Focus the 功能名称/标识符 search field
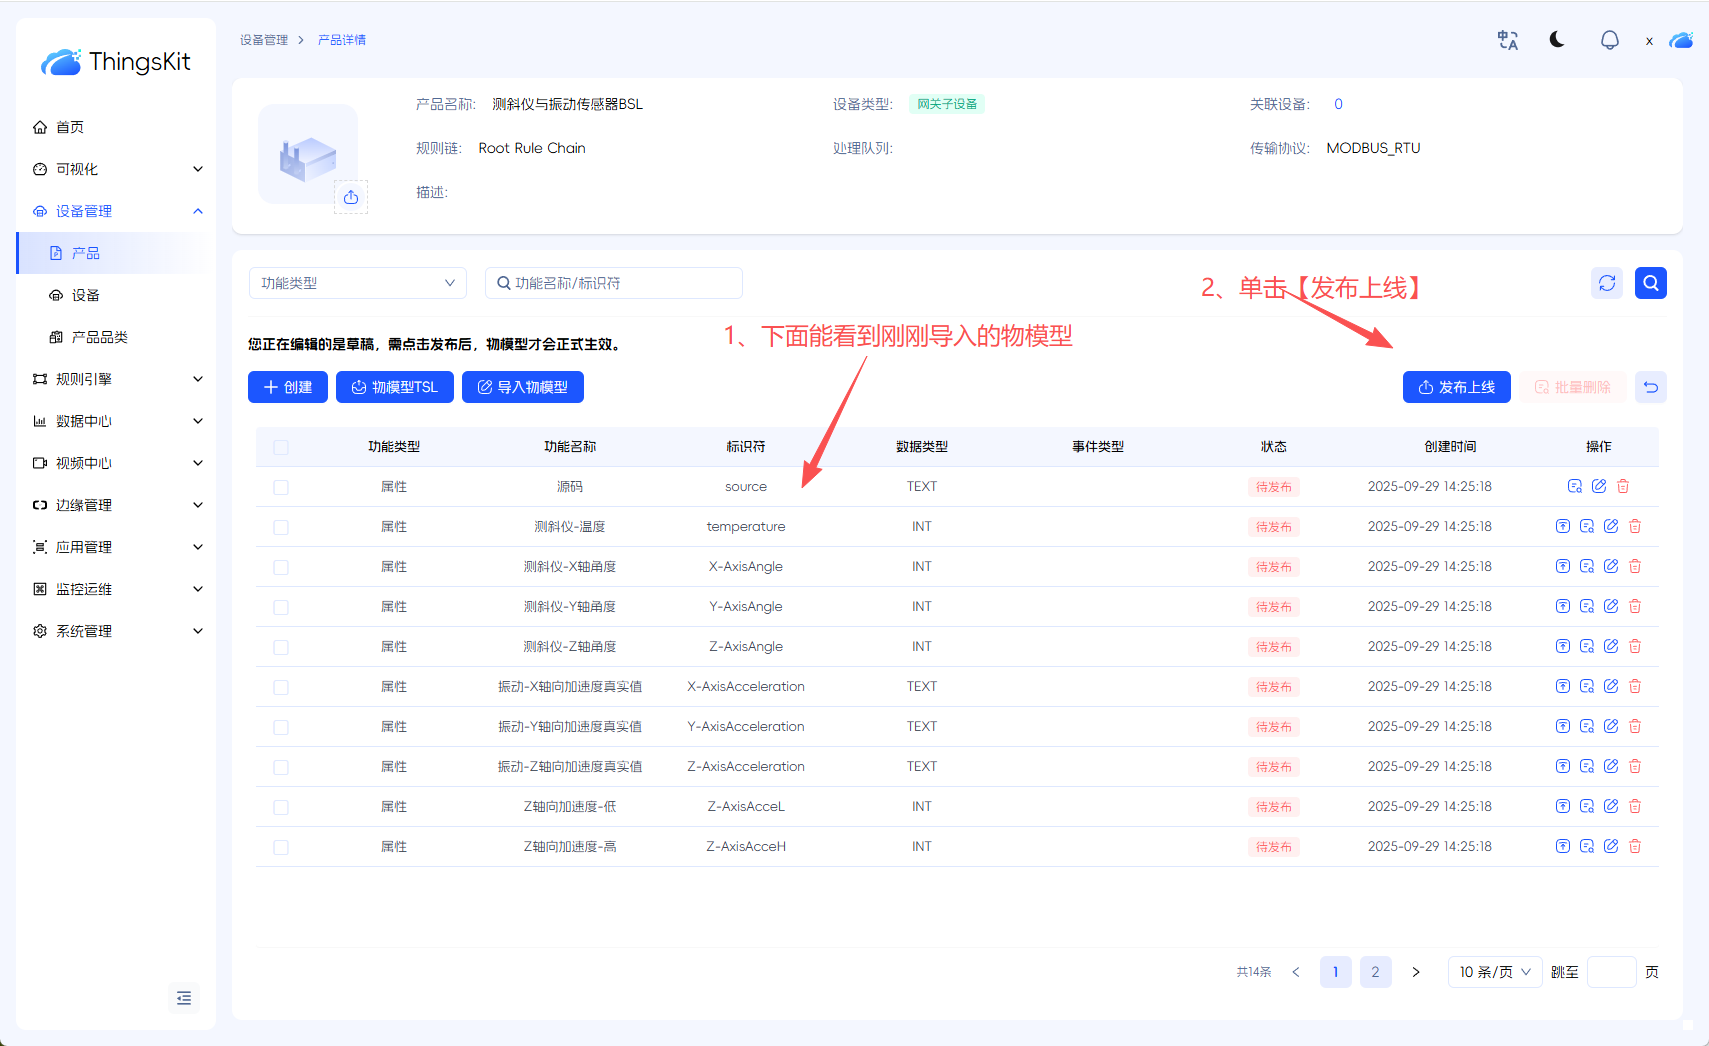The height and width of the screenshot is (1046, 1709). point(620,283)
